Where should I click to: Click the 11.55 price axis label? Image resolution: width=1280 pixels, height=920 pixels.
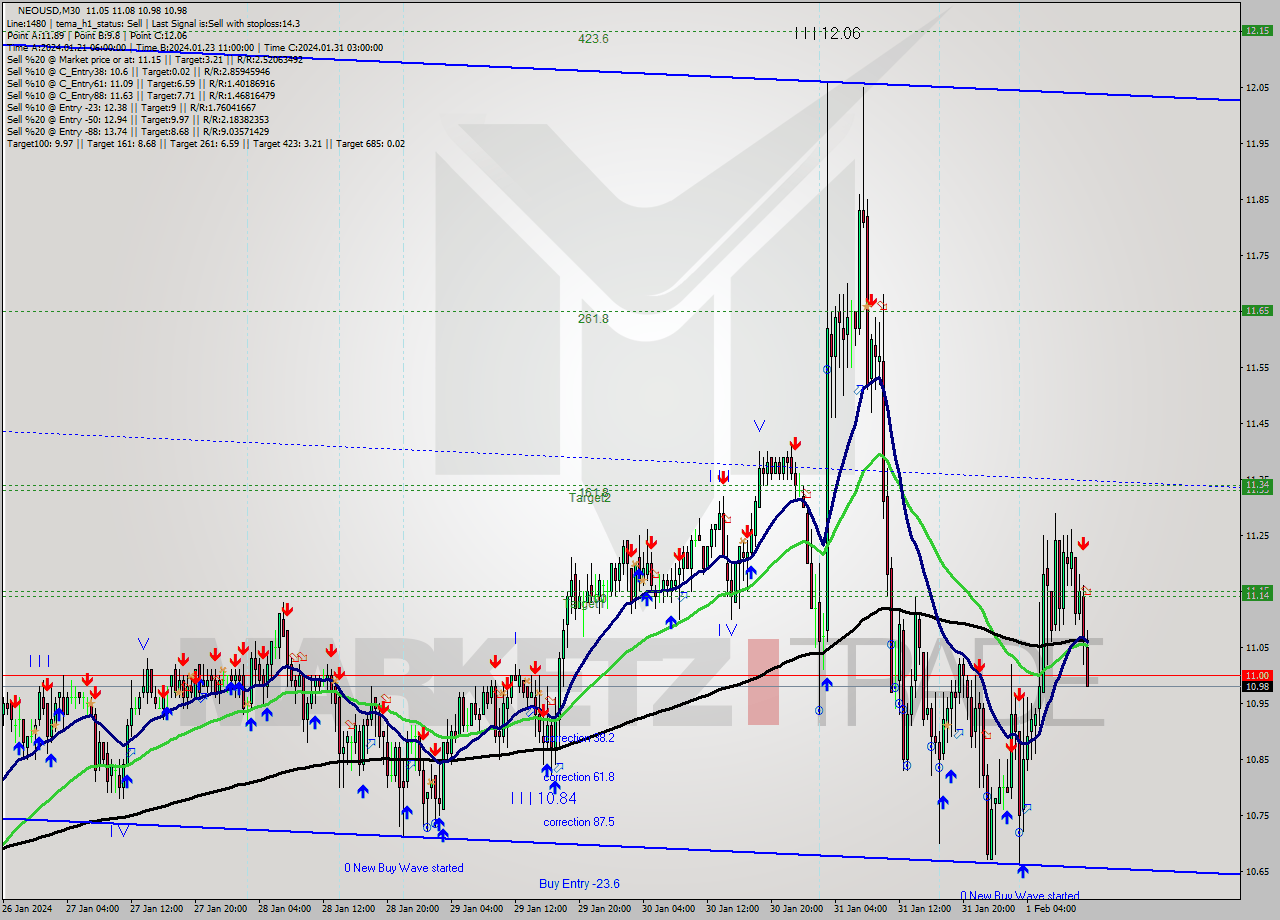tap(1257, 368)
